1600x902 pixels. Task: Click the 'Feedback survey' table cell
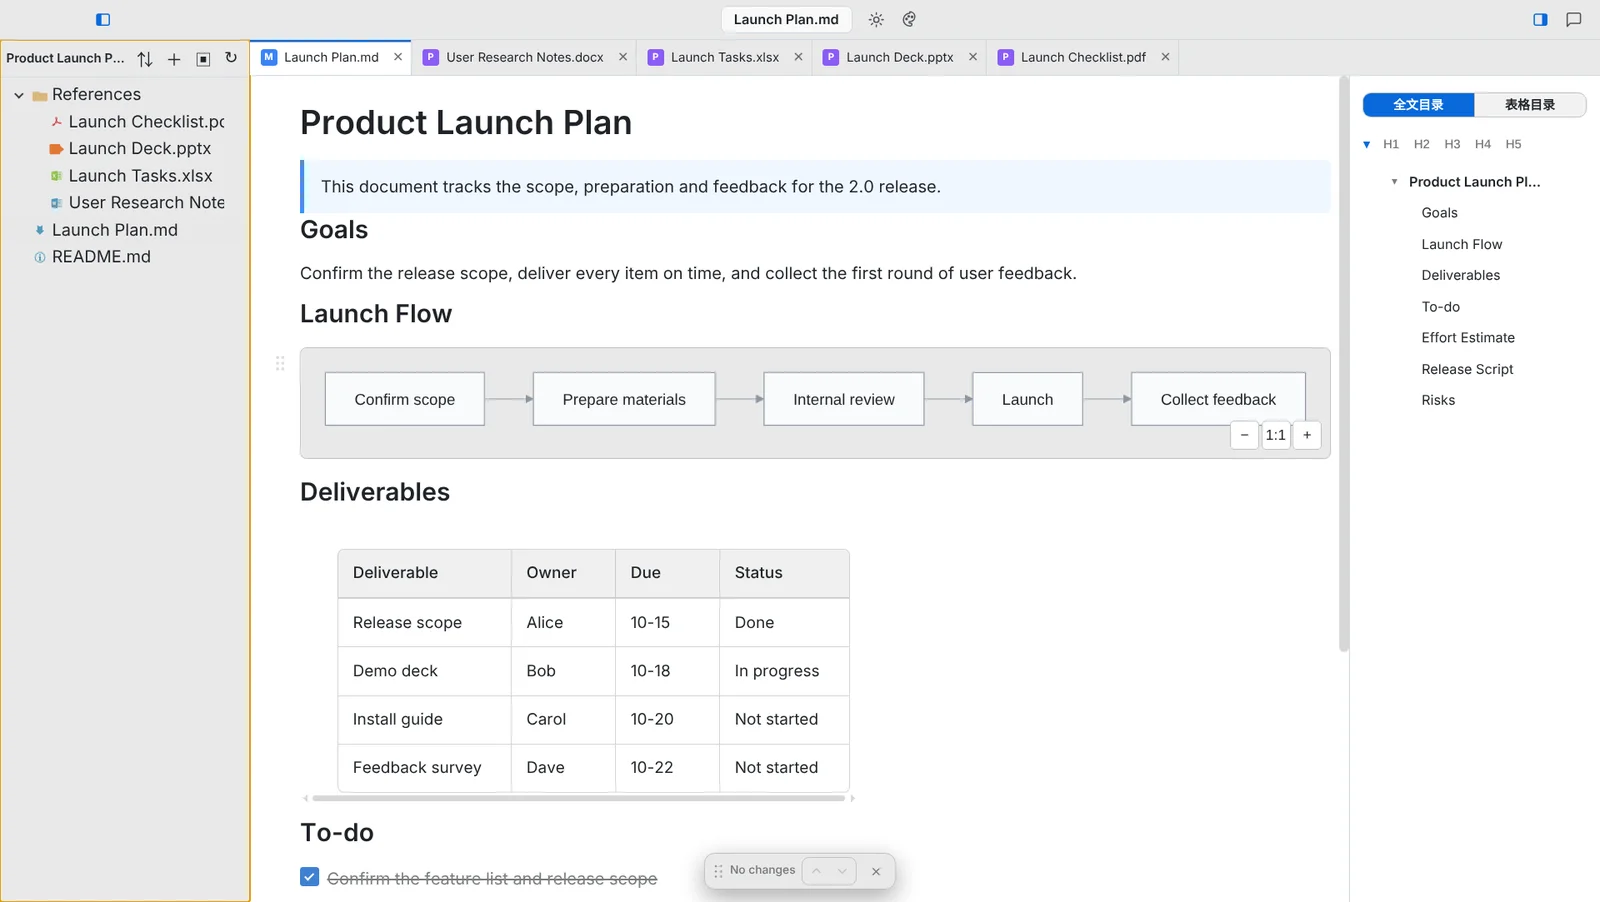(425, 768)
